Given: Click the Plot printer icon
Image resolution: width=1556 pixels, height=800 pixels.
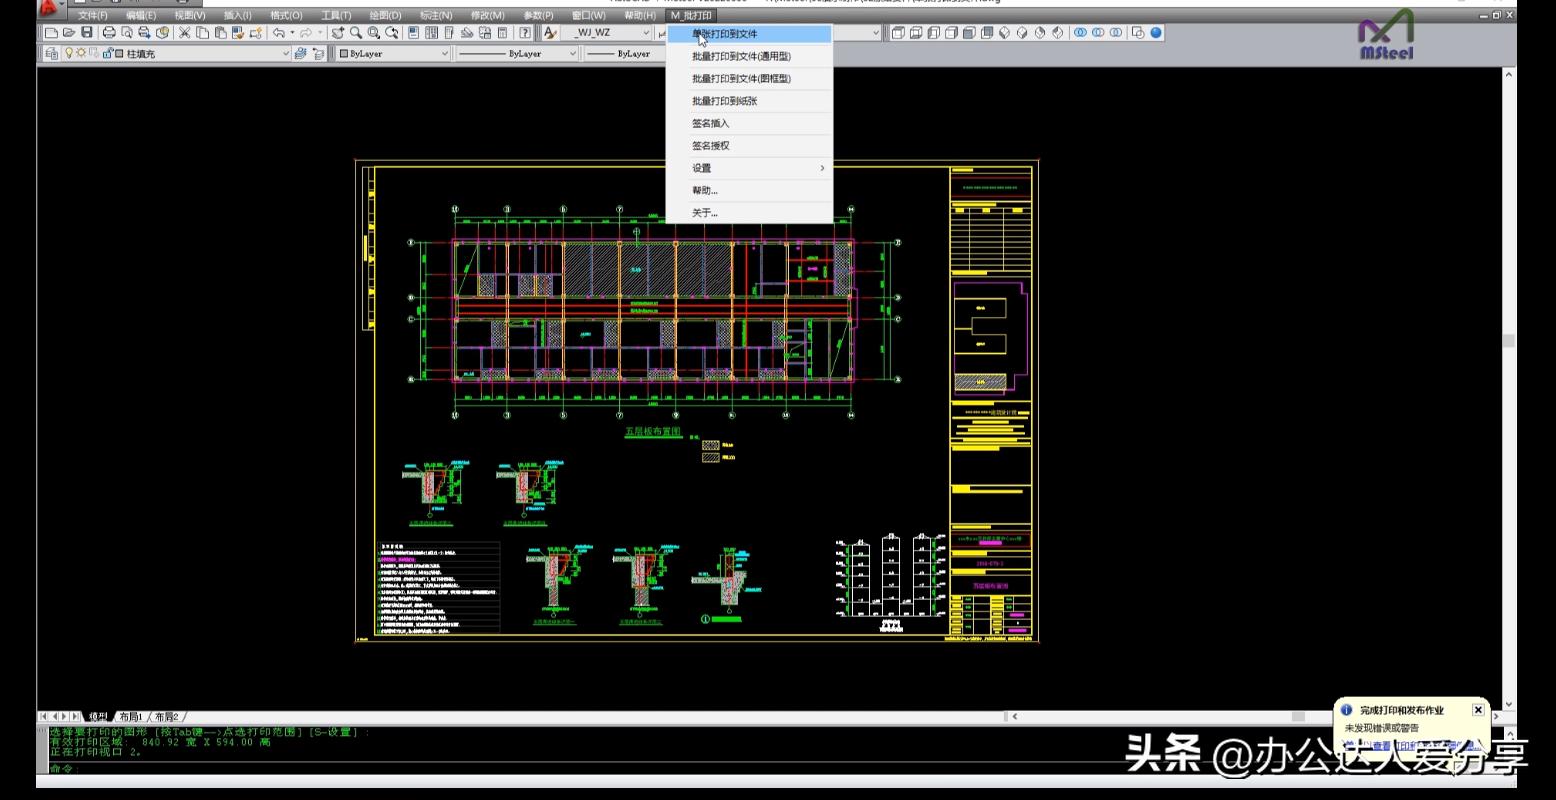Looking at the screenshot, I should point(111,33).
